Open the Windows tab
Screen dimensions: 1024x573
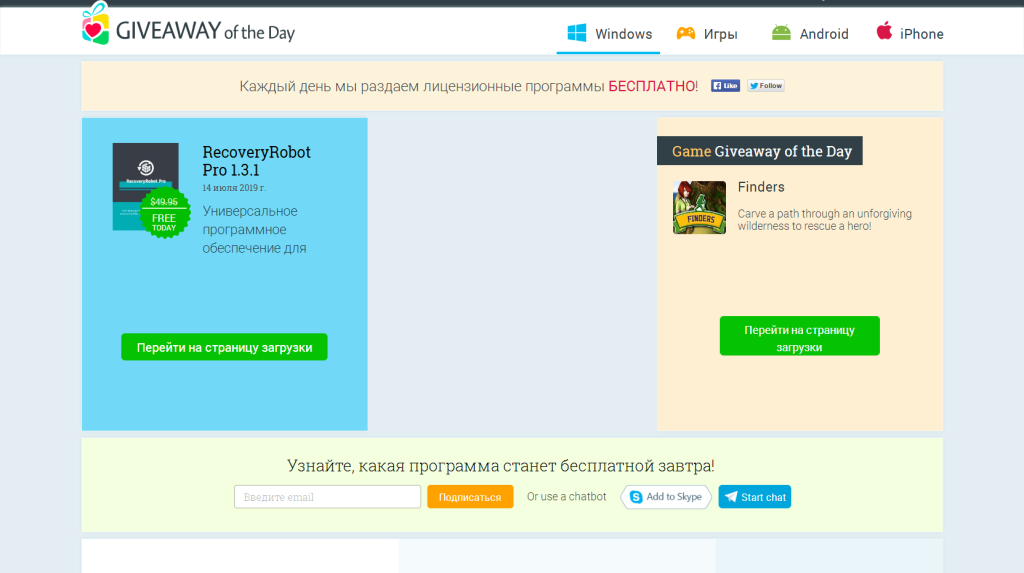coord(623,34)
